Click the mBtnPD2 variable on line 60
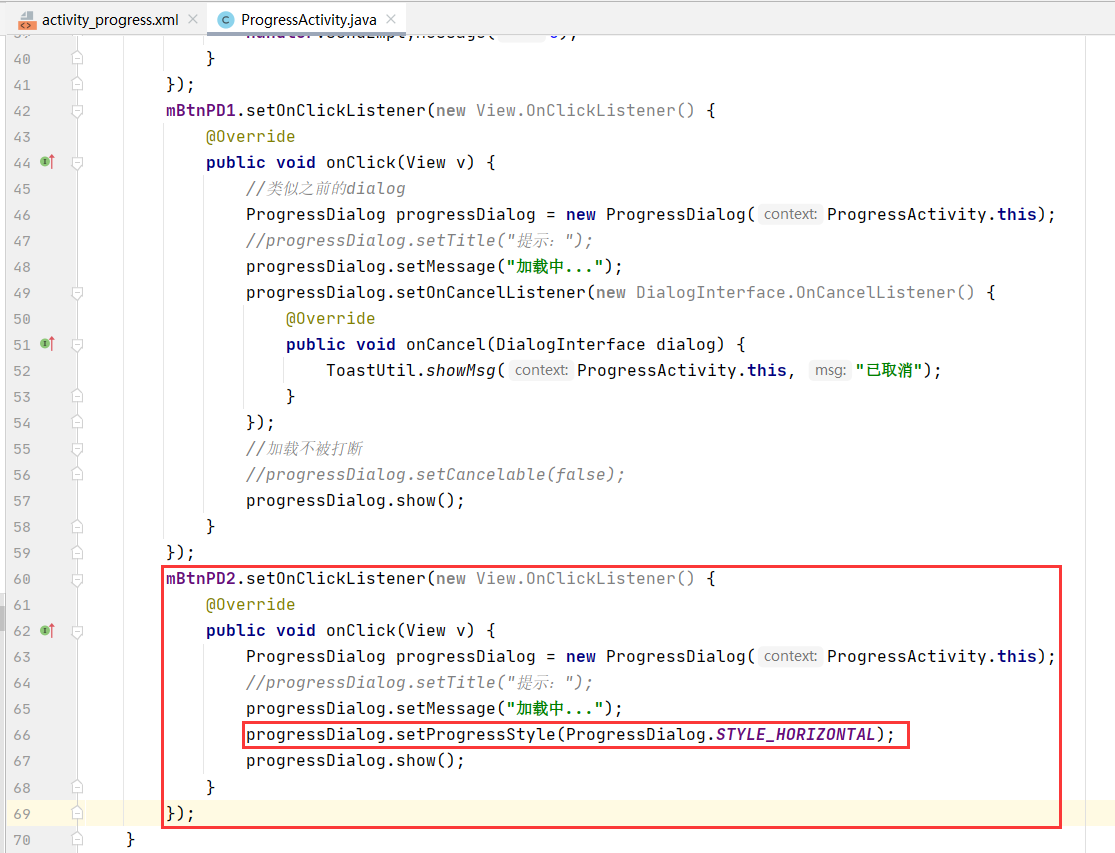 point(201,579)
